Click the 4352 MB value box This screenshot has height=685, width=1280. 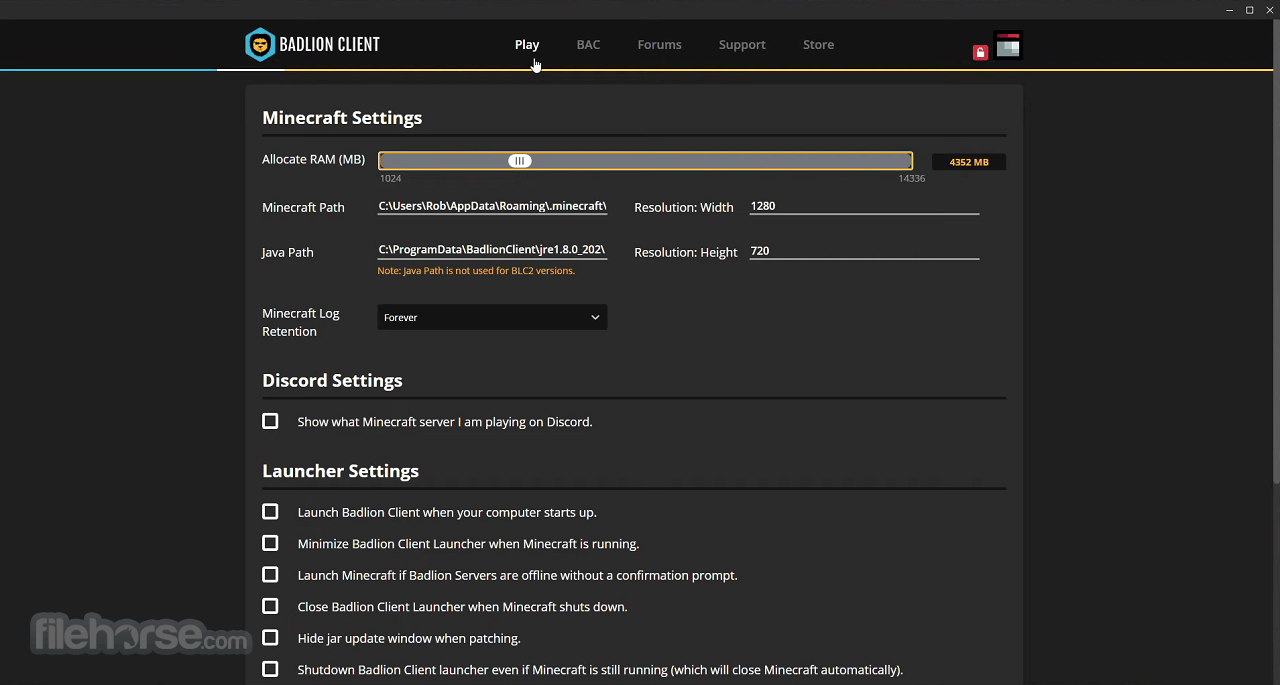click(x=969, y=162)
